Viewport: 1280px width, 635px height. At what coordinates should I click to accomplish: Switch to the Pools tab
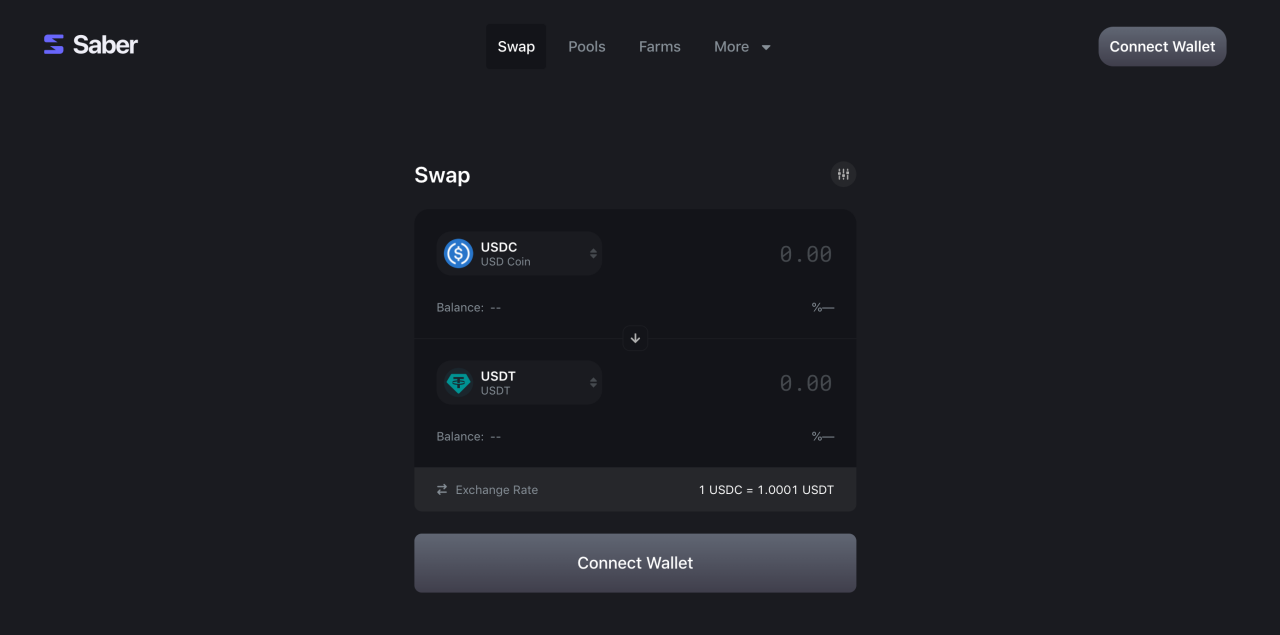pyautogui.click(x=587, y=47)
